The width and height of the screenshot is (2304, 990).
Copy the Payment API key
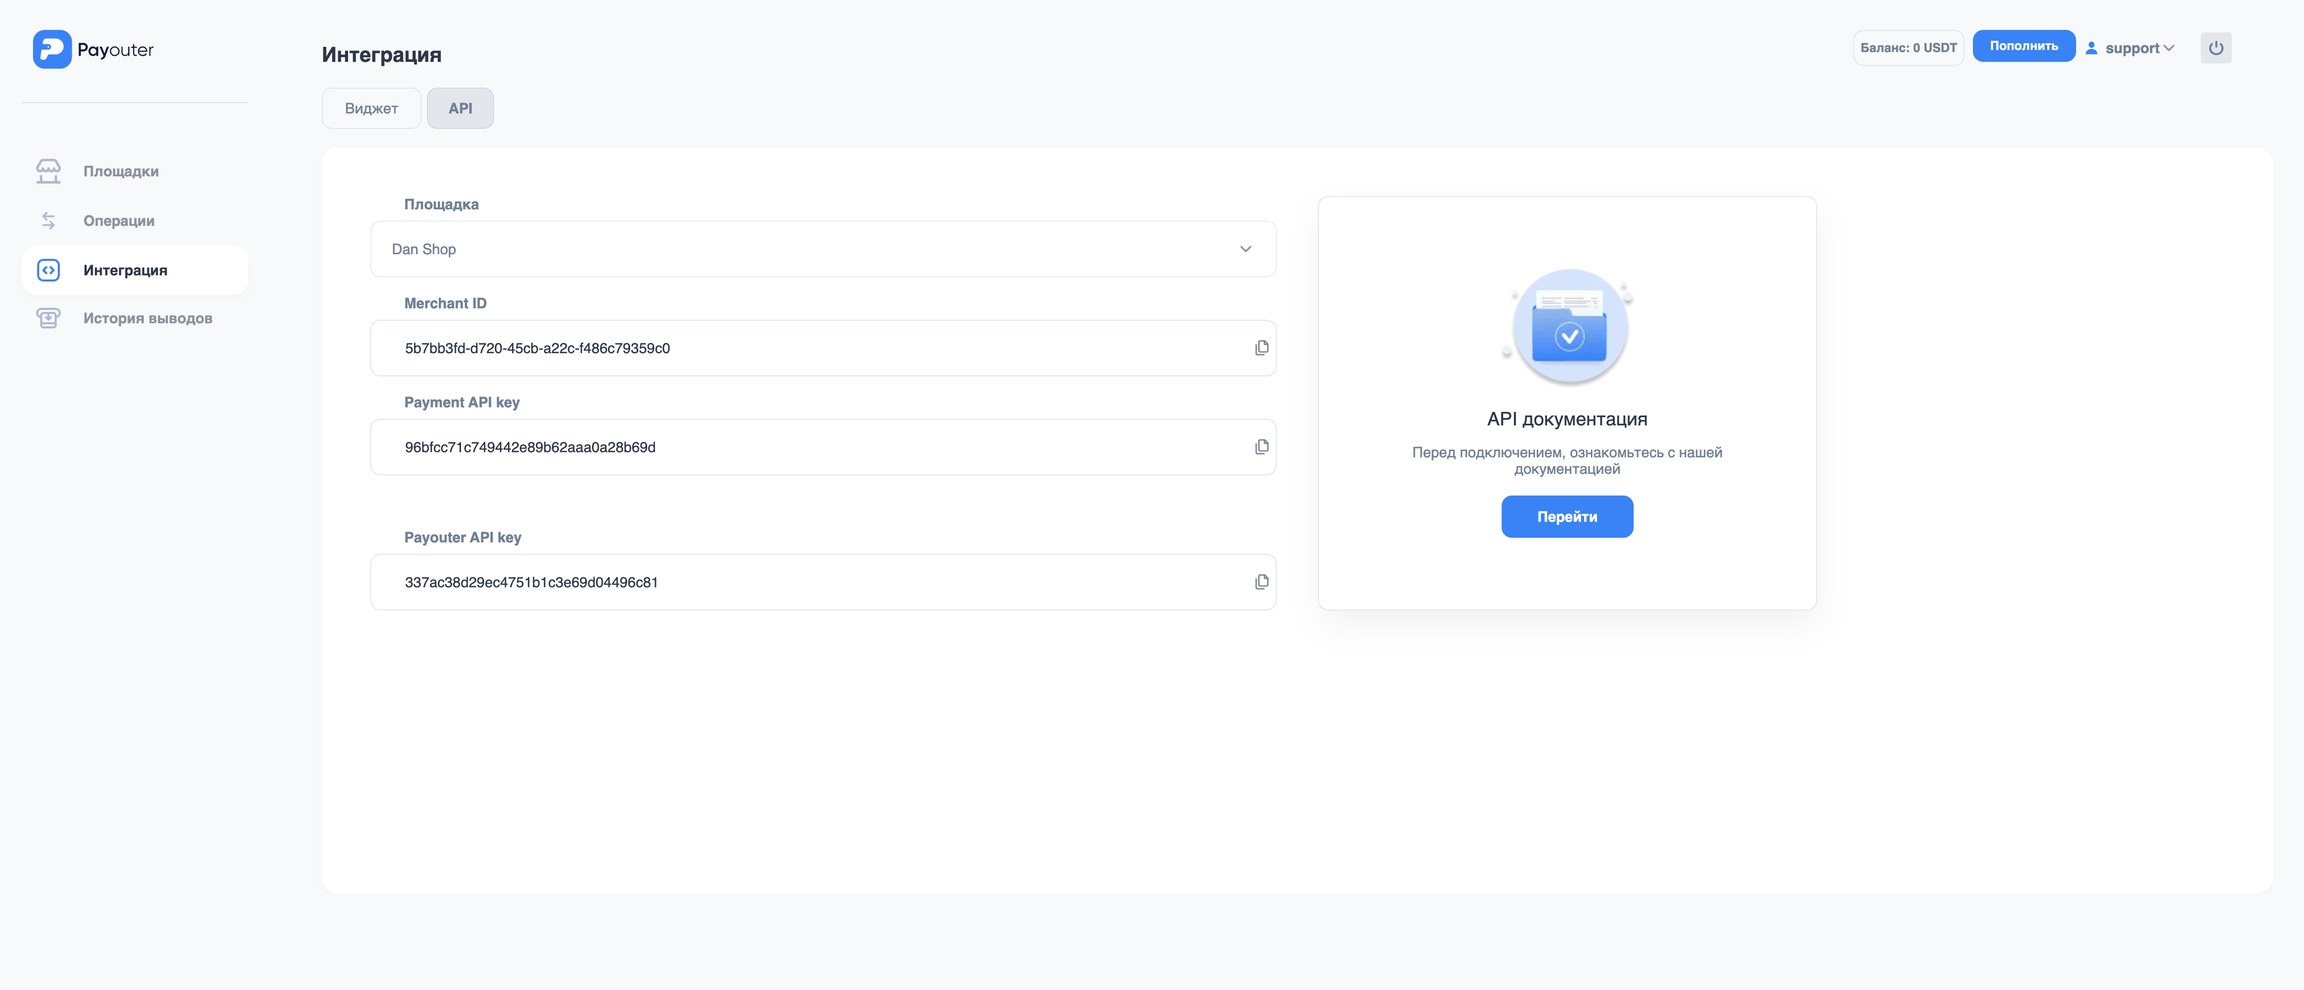[1261, 447]
